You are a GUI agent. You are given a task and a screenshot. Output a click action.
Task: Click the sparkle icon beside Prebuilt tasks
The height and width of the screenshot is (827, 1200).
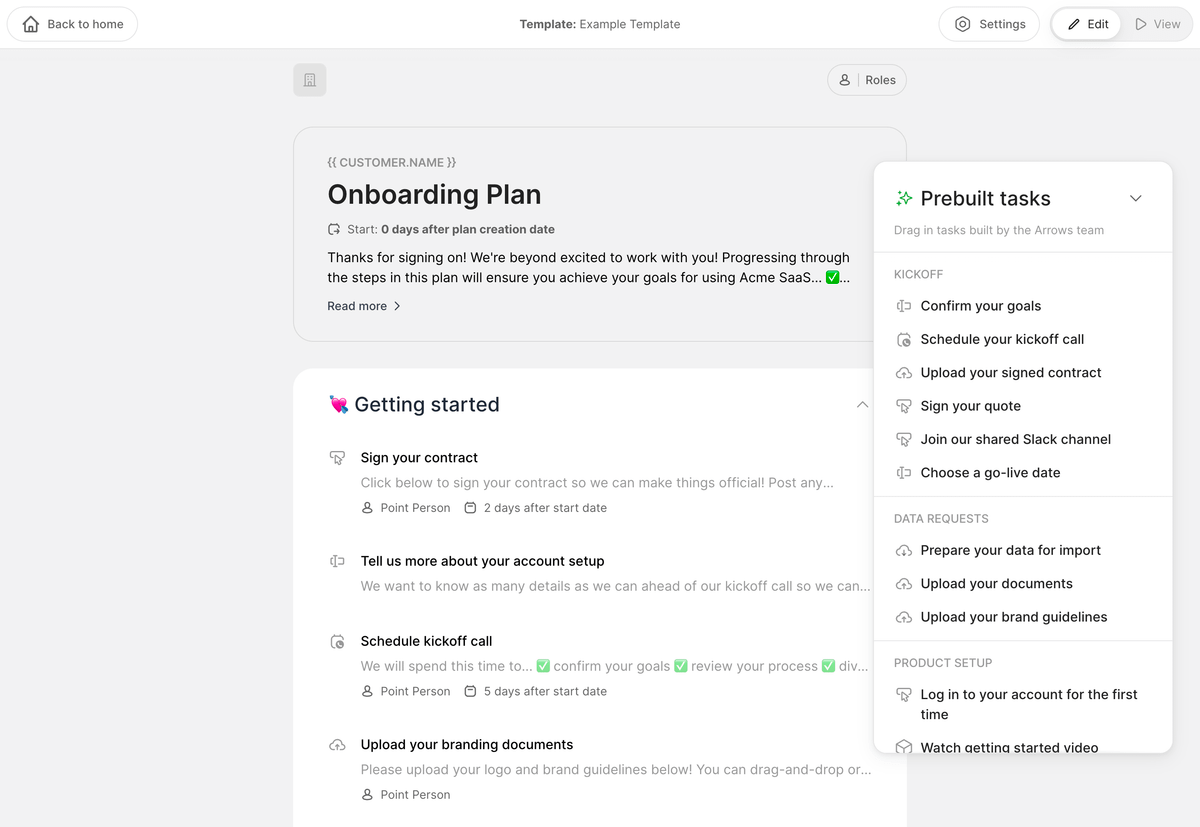(904, 198)
